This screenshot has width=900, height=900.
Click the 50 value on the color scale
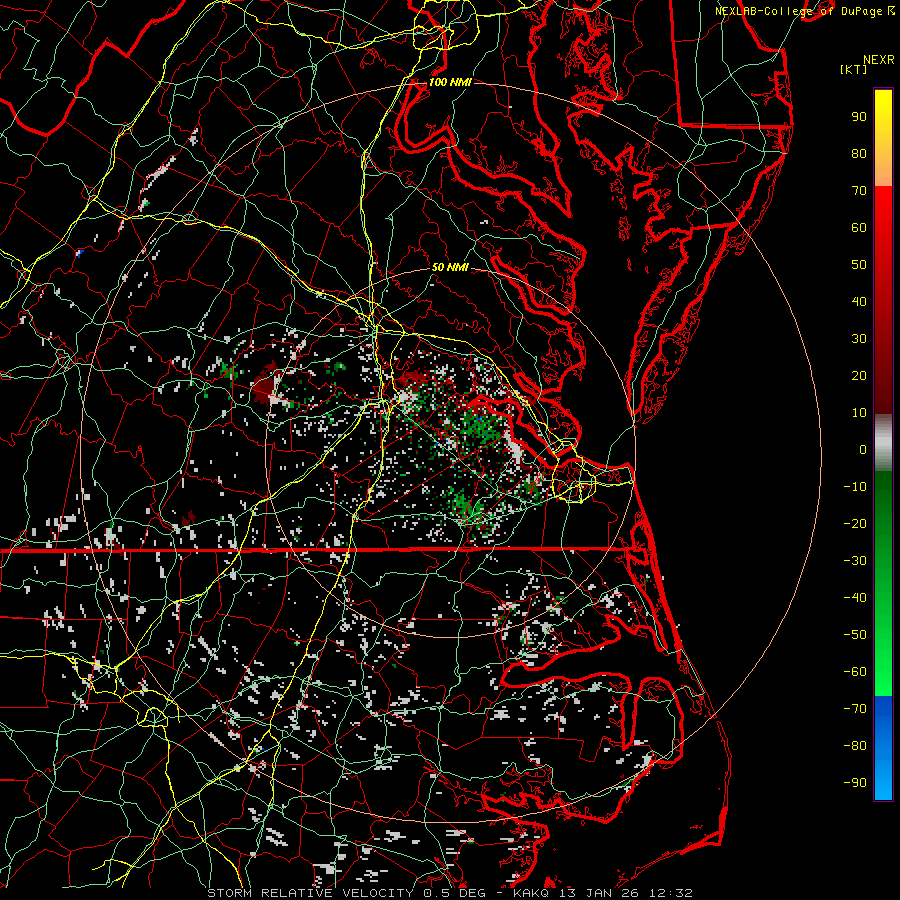click(x=859, y=265)
